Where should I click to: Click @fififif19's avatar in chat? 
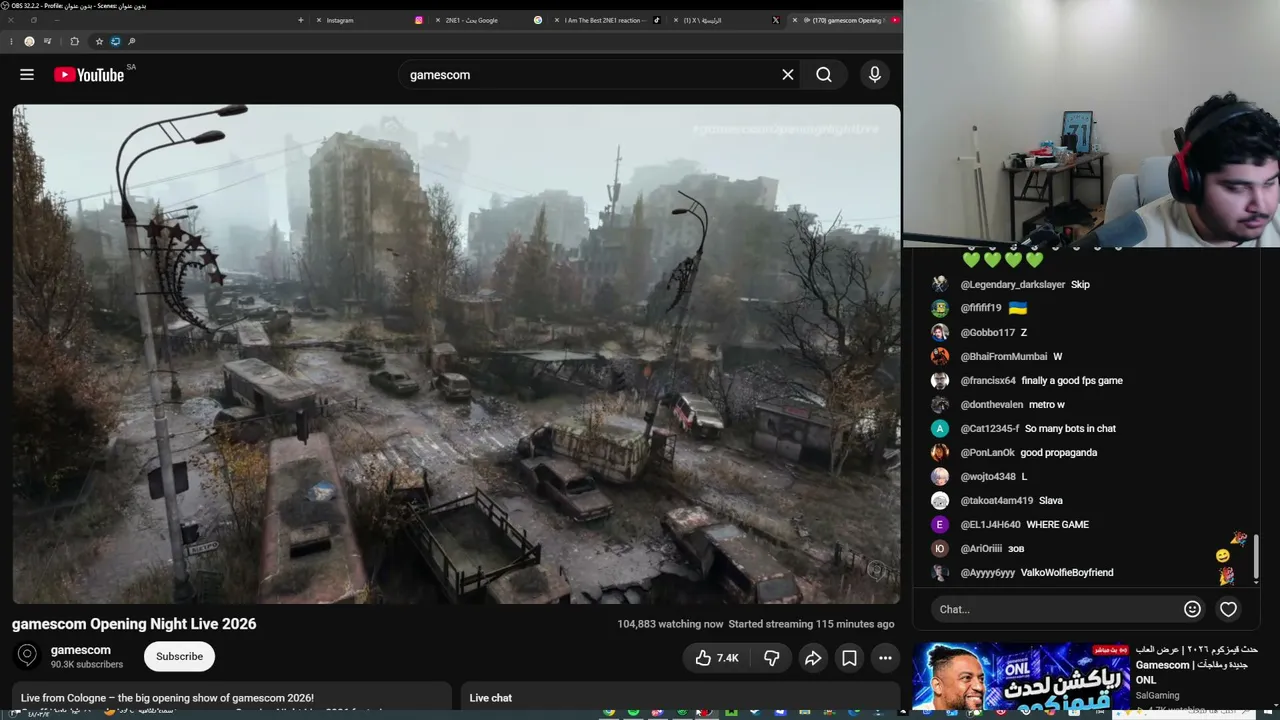click(940, 308)
